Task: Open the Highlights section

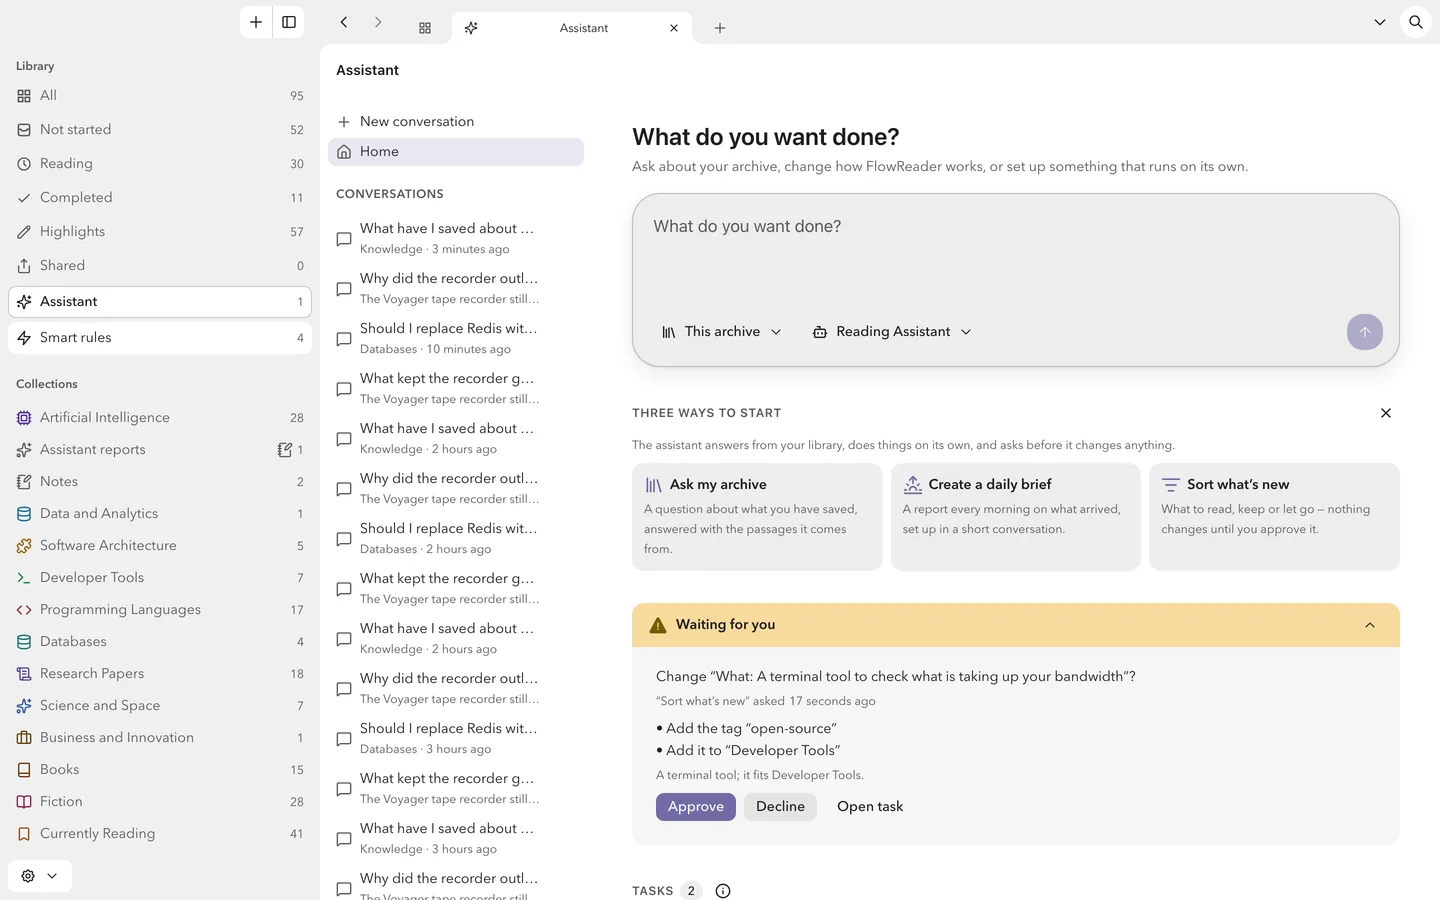Action: (160, 232)
